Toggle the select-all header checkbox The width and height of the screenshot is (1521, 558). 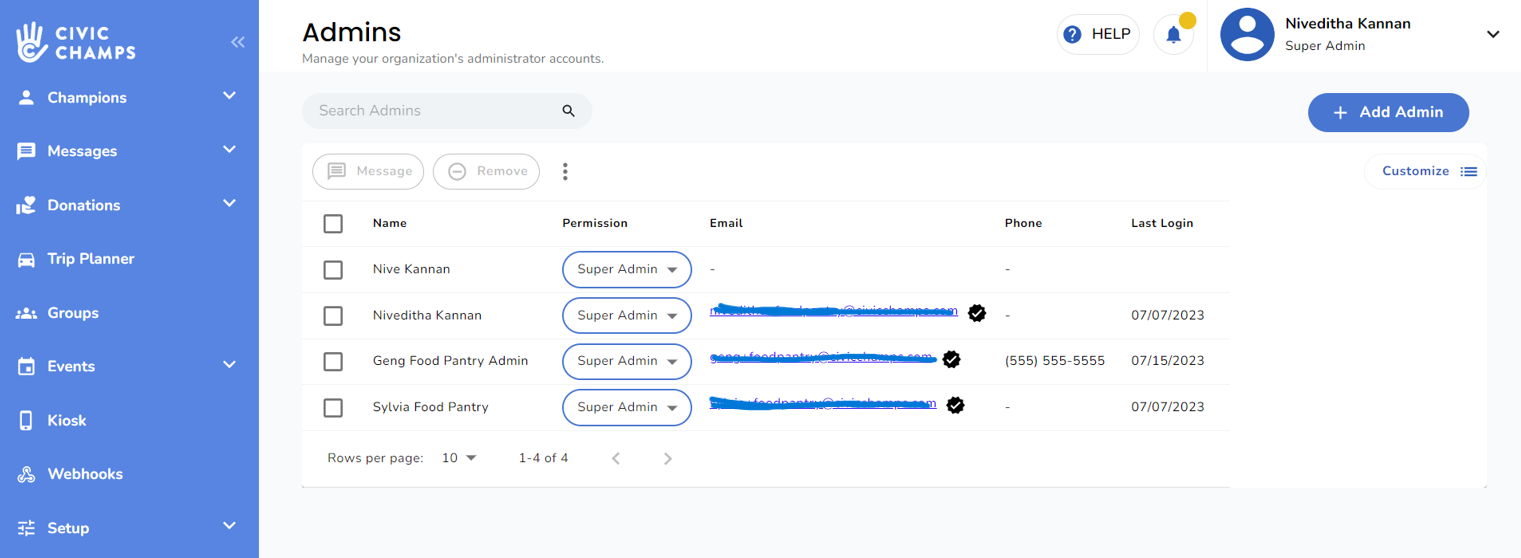(333, 224)
